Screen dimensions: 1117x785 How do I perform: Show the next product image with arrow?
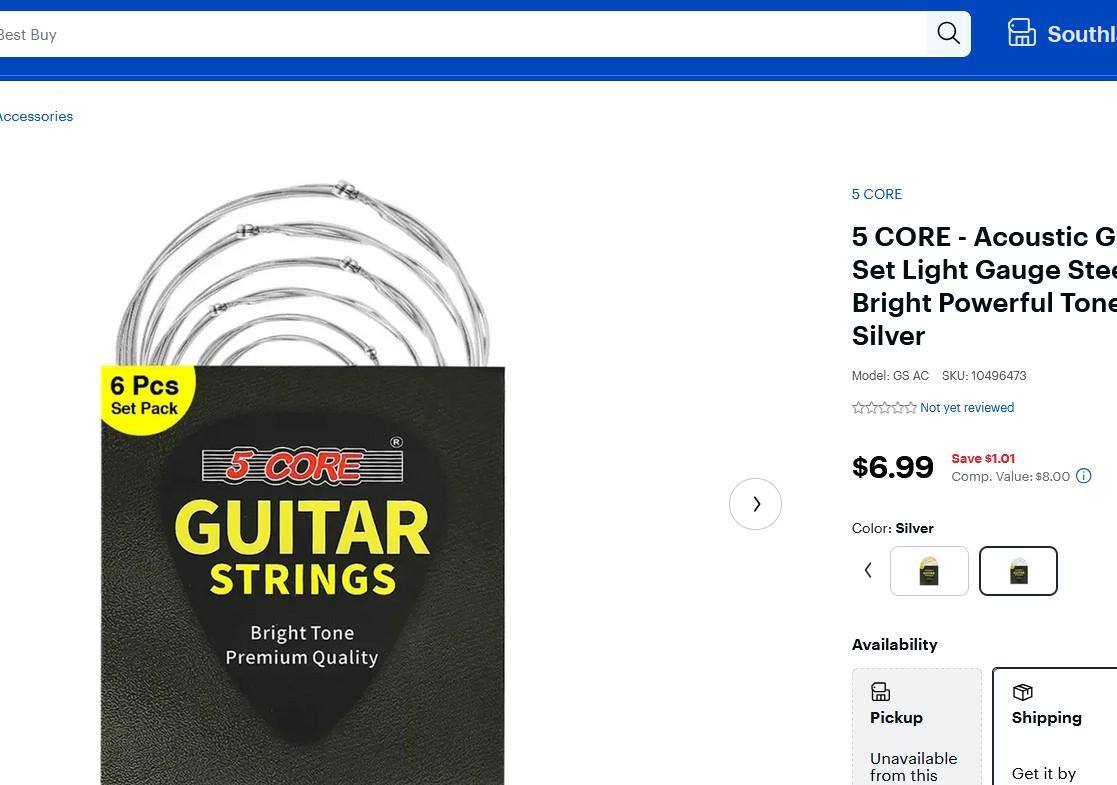[x=755, y=504]
